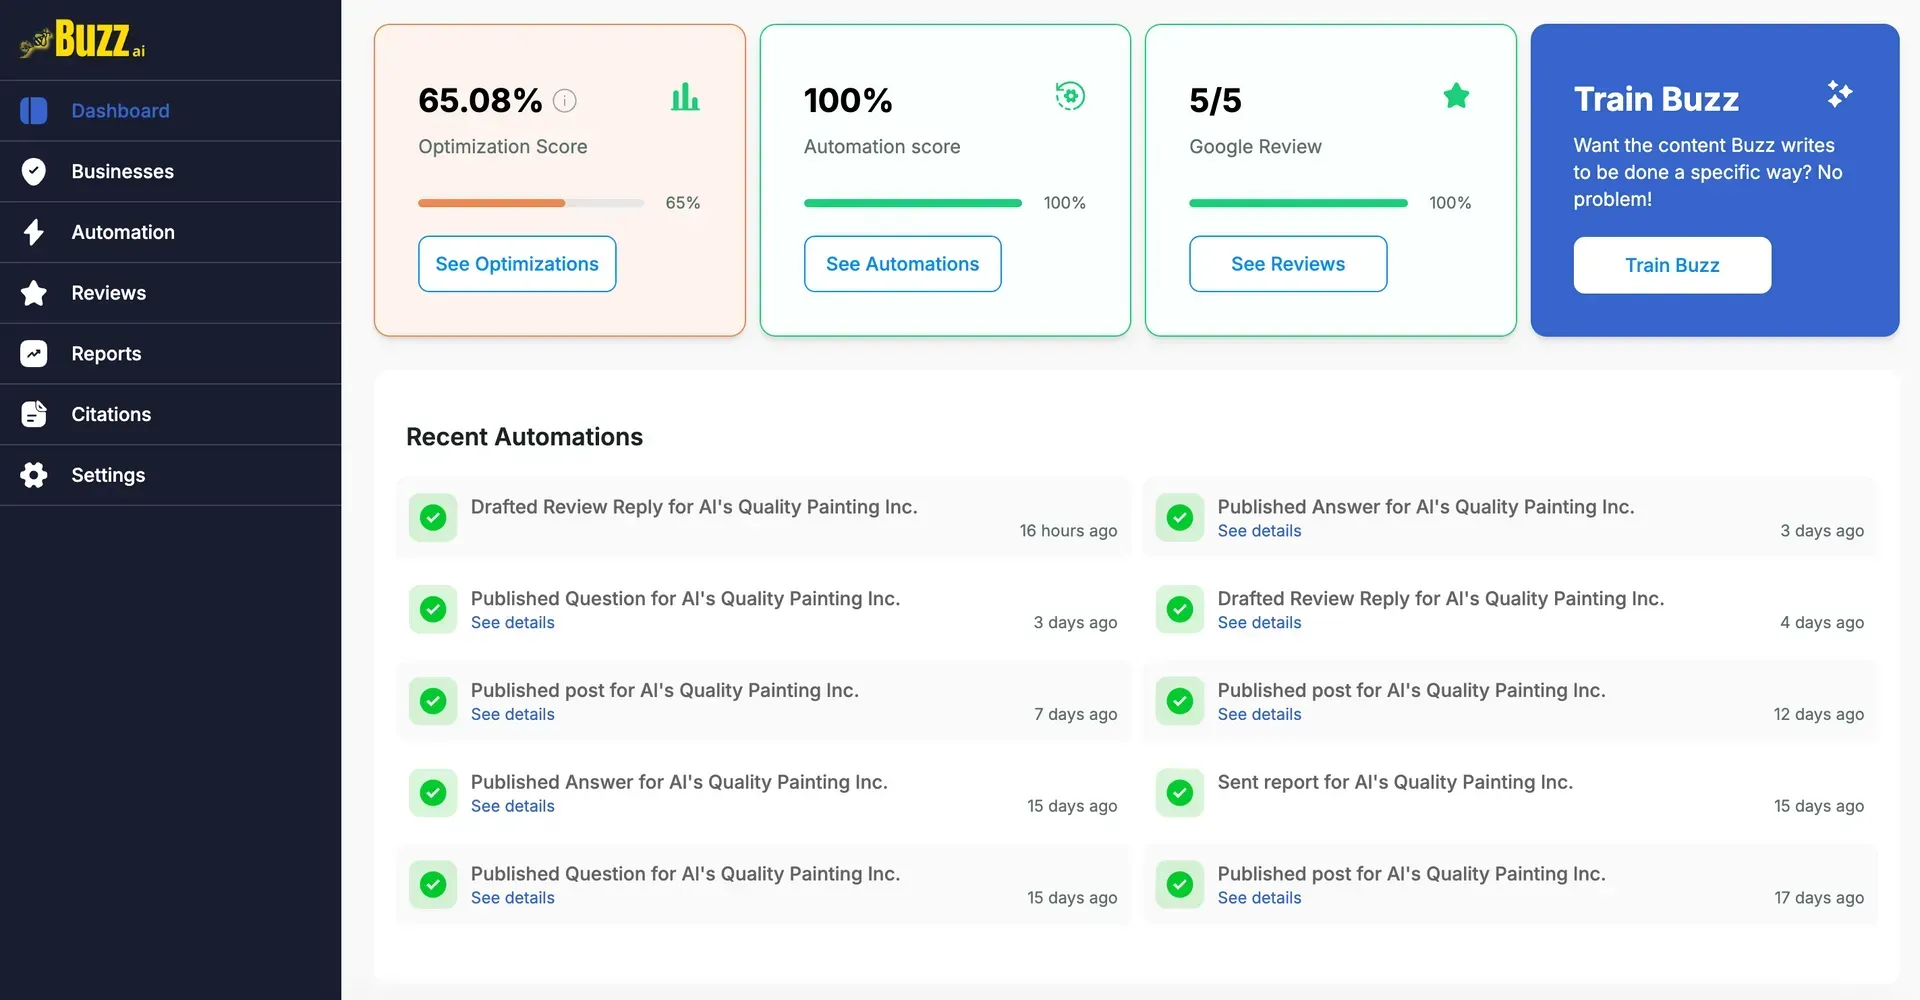Open See details for Published Question 15 days ago

pos(512,899)
